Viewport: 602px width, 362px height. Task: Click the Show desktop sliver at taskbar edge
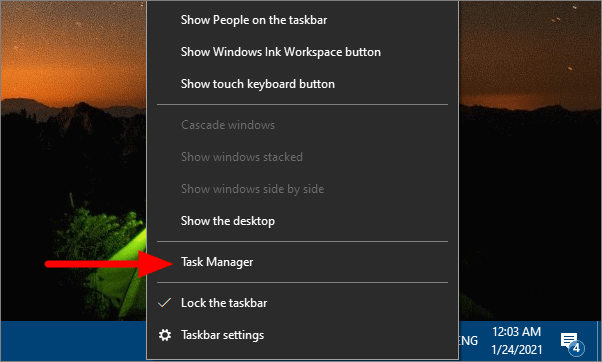(x=599, y=341)
